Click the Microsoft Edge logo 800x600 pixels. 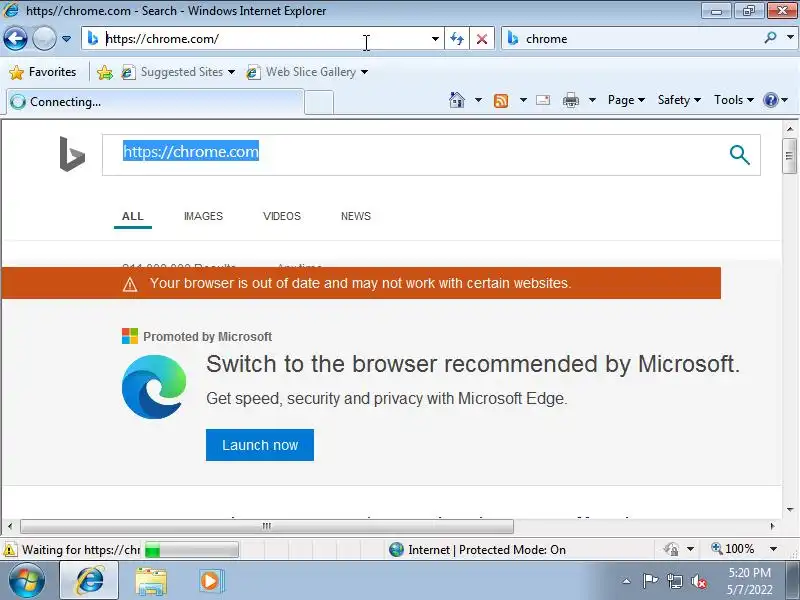point(154,387)
